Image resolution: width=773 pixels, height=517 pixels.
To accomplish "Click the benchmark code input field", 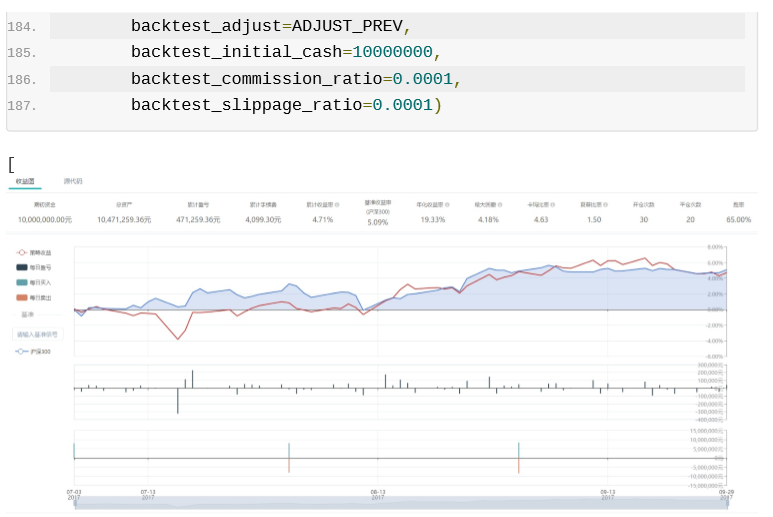I will [37, 334].
